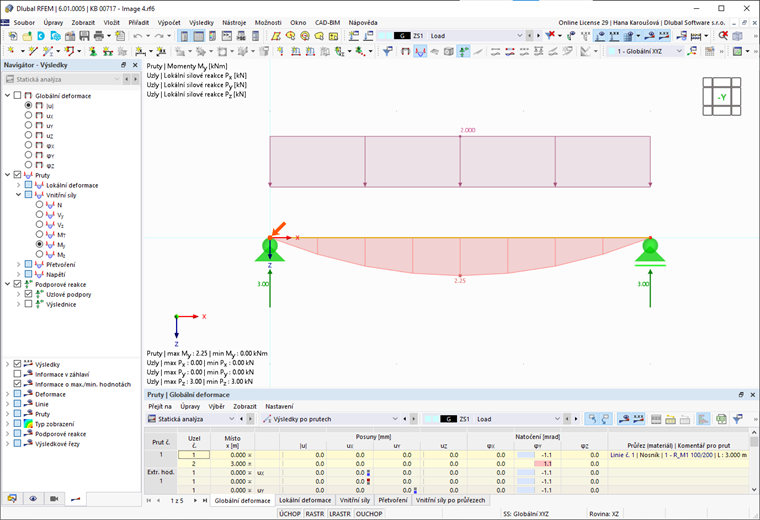Click the red X magnifier icon in top toolbar

(x=723, y=36)
